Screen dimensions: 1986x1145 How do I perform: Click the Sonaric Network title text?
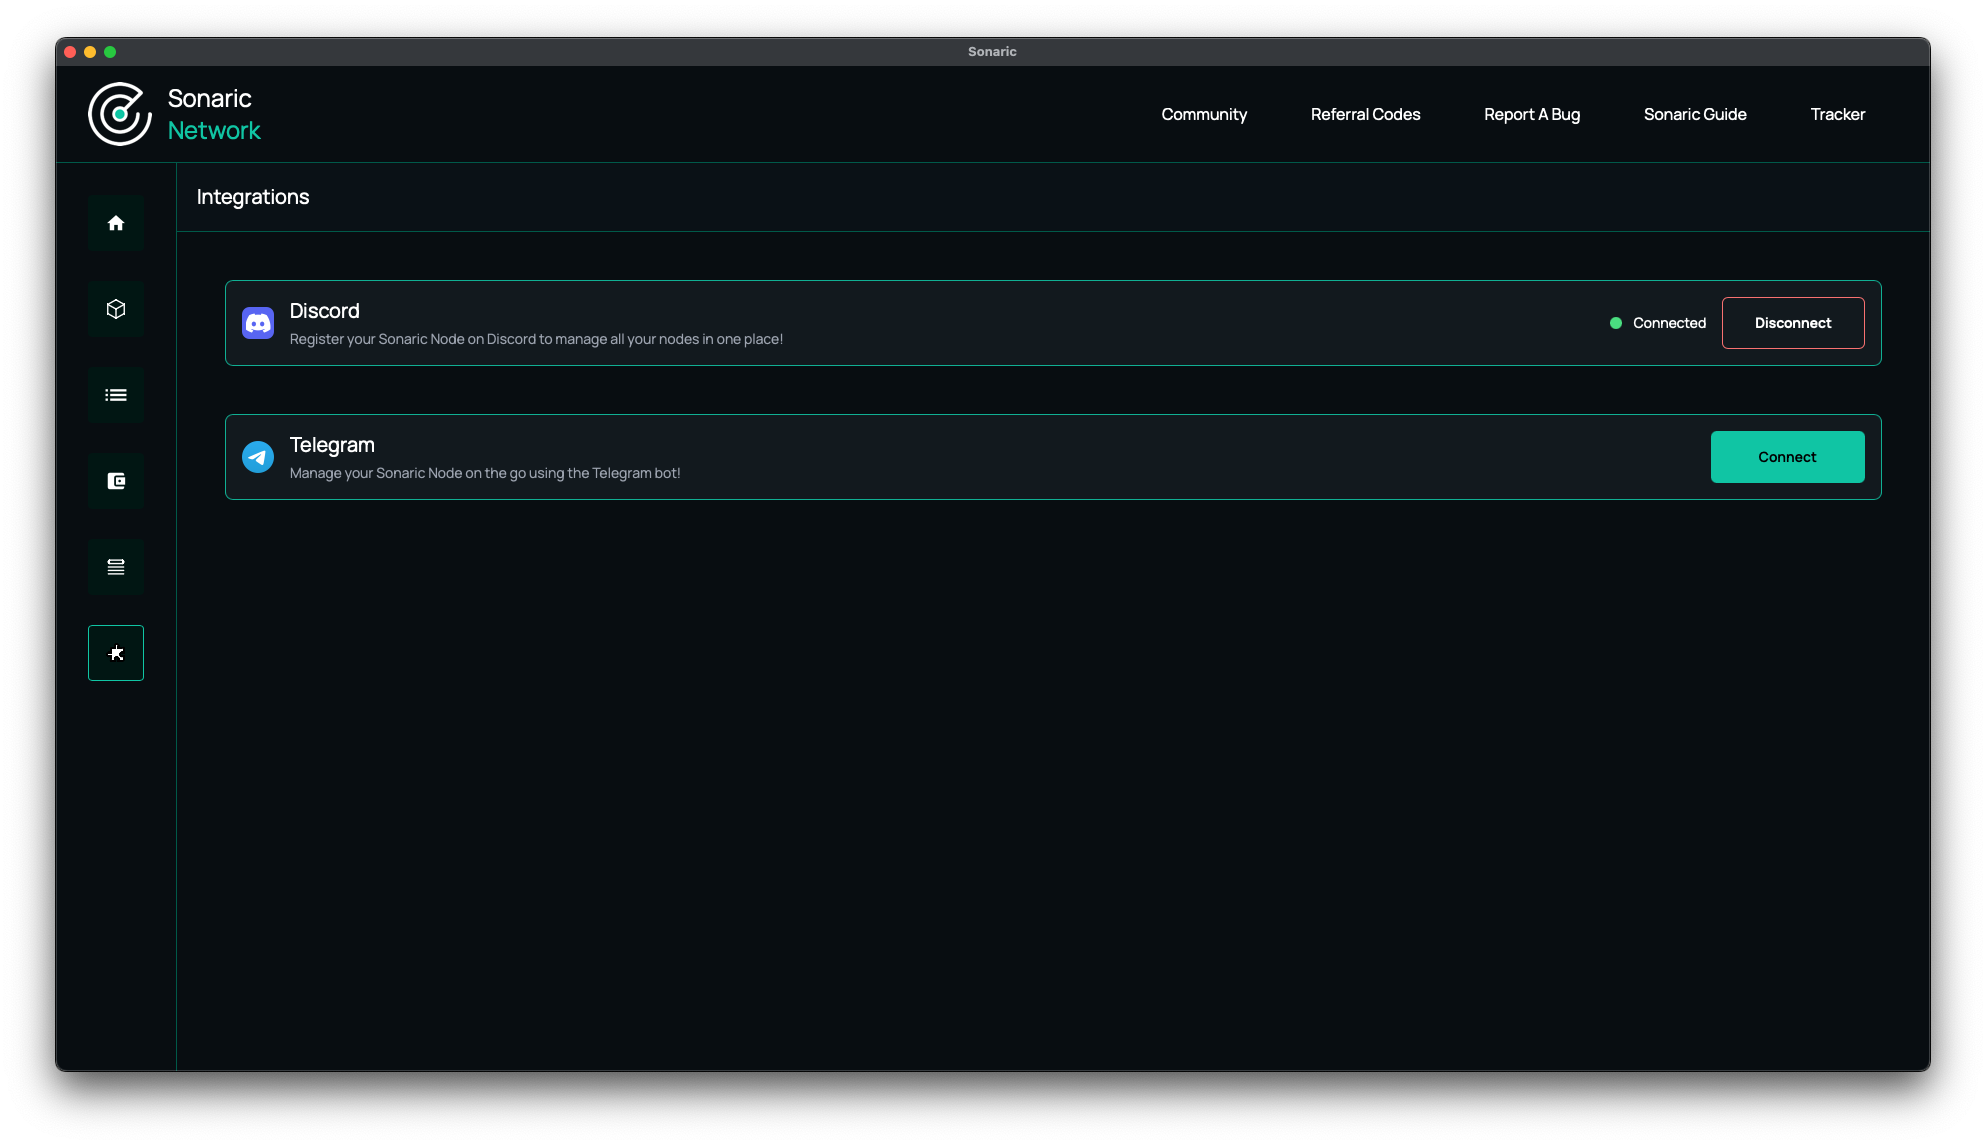tap(214, 114)
